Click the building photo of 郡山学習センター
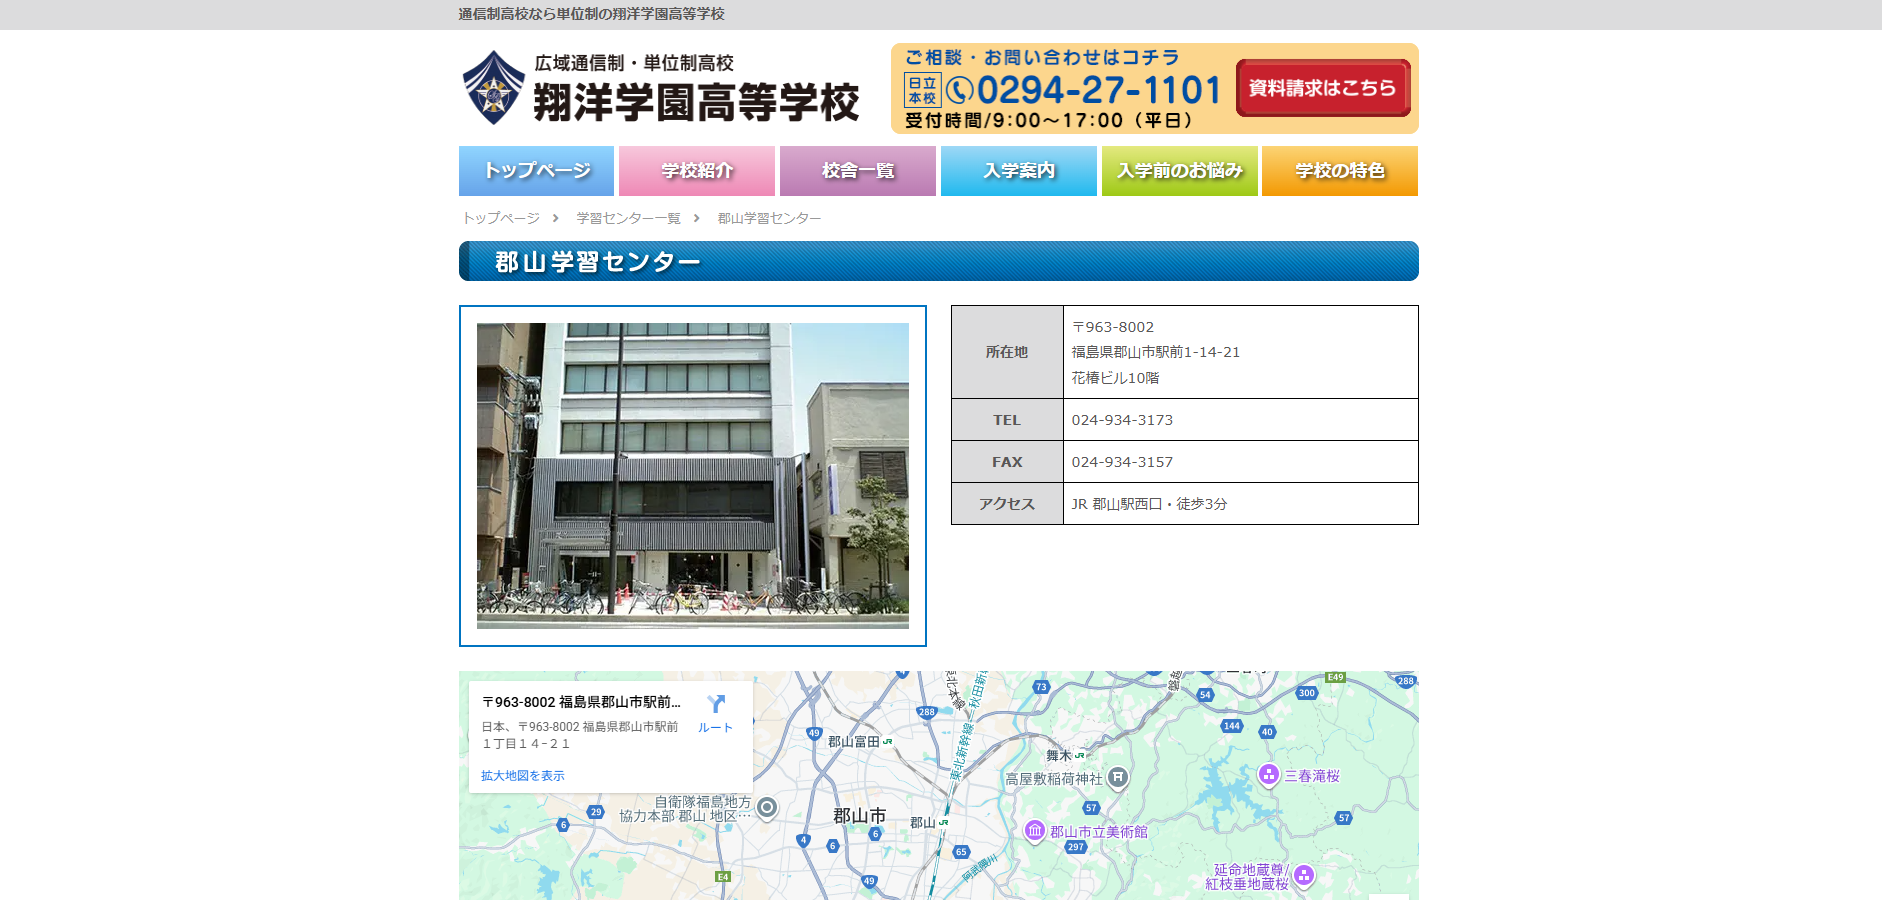Image resolution: width=1882 pixels, height=900 pixels. pos(692,475)
